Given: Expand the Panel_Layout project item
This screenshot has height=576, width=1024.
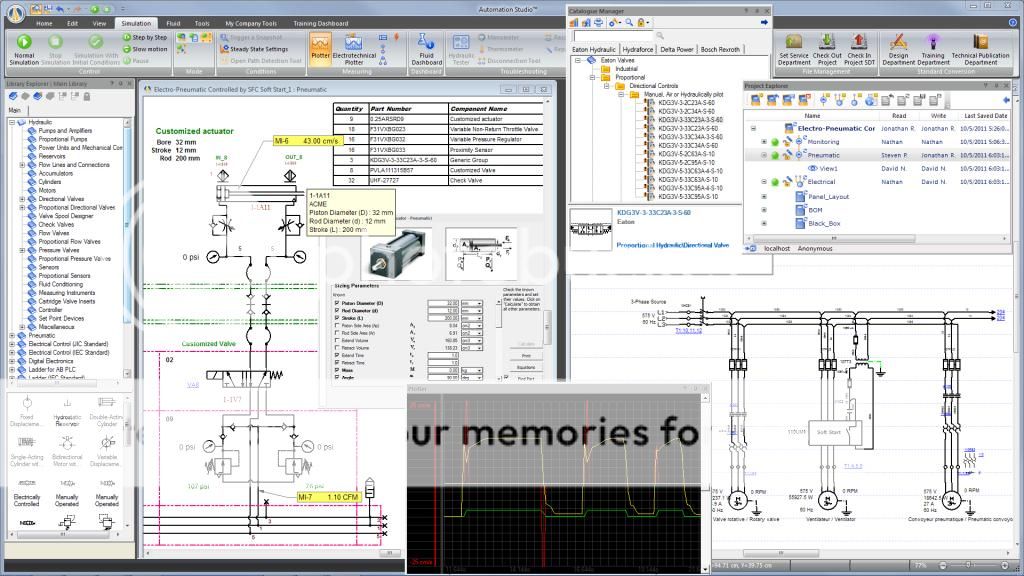Looking at the screenshot, I should point(765,197).
